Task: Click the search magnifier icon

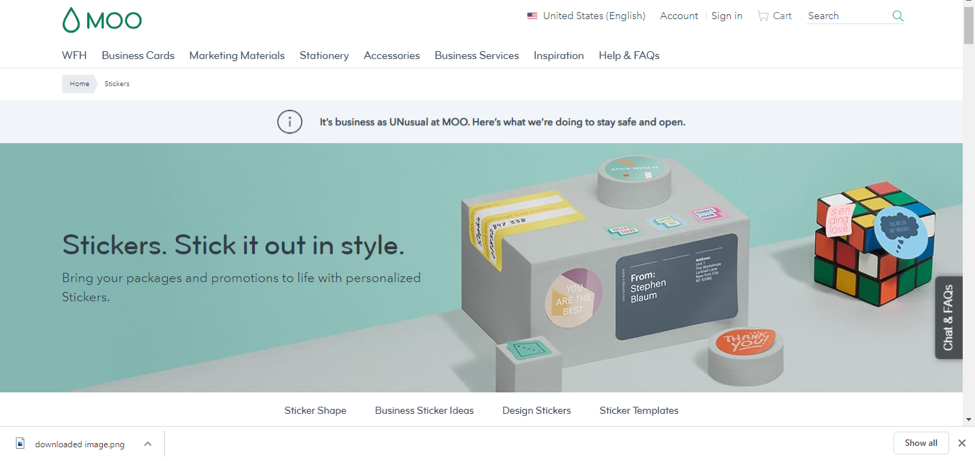Action: (898, 16)
